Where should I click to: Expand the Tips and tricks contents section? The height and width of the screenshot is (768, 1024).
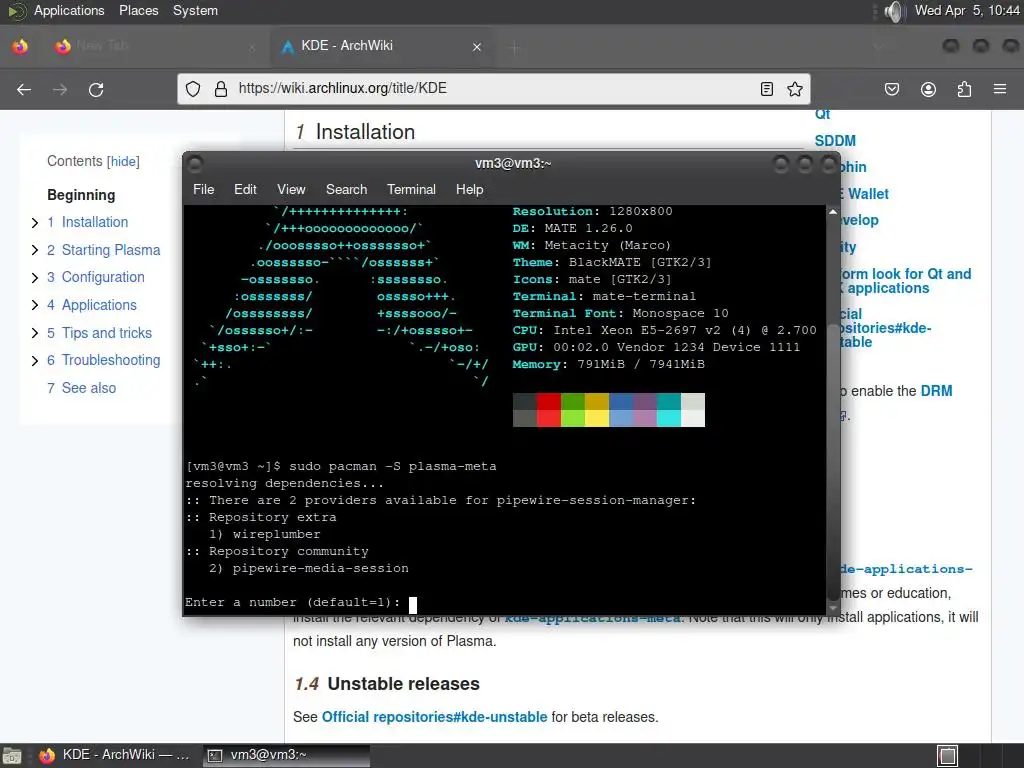[35, 333]
